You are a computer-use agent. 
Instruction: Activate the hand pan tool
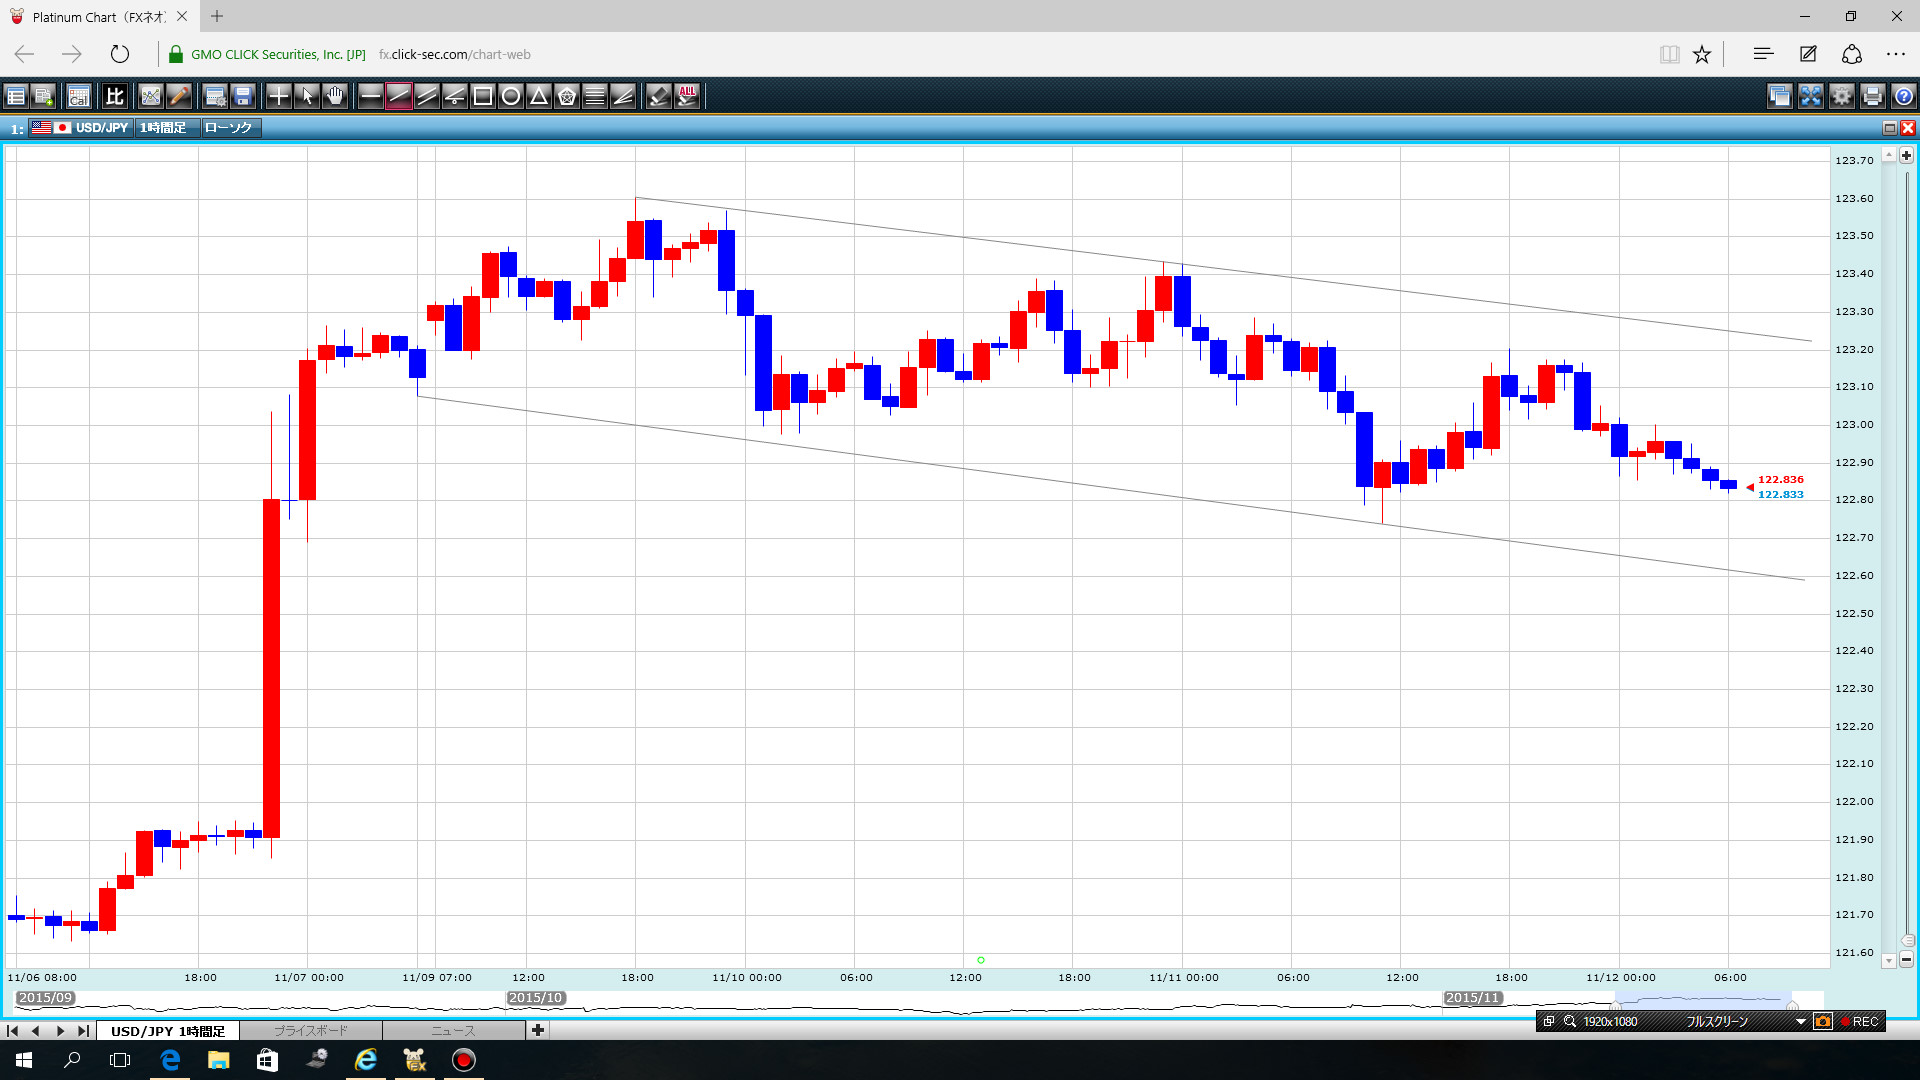coord(335,96)
